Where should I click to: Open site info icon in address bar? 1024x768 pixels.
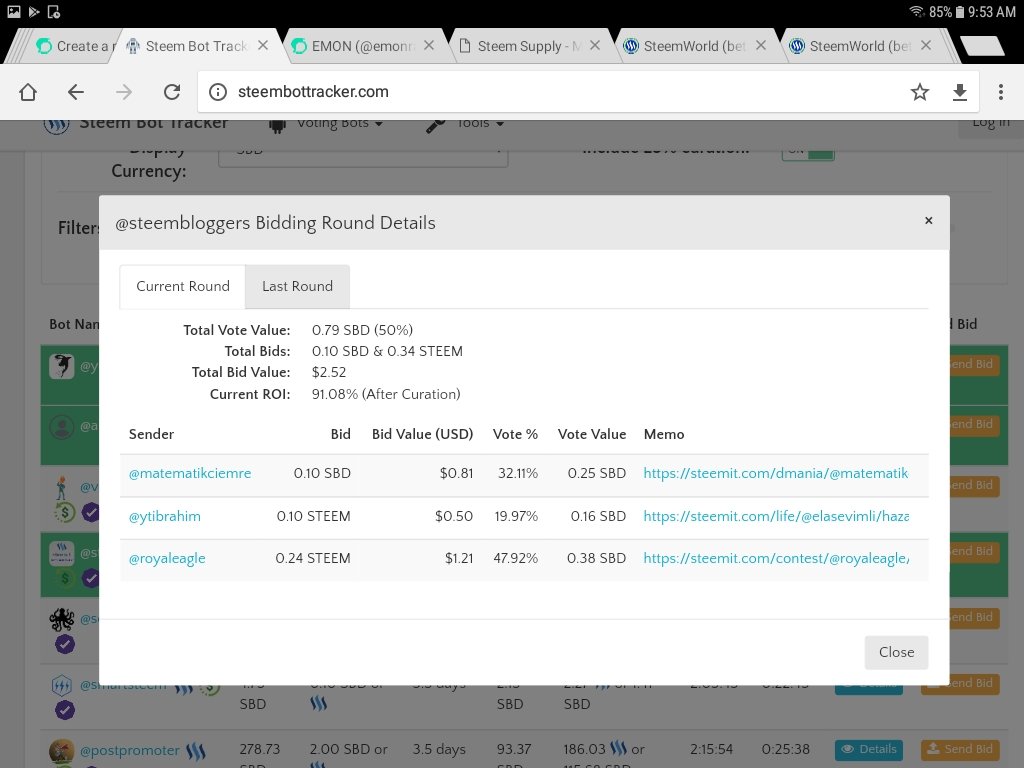[217, 92]
